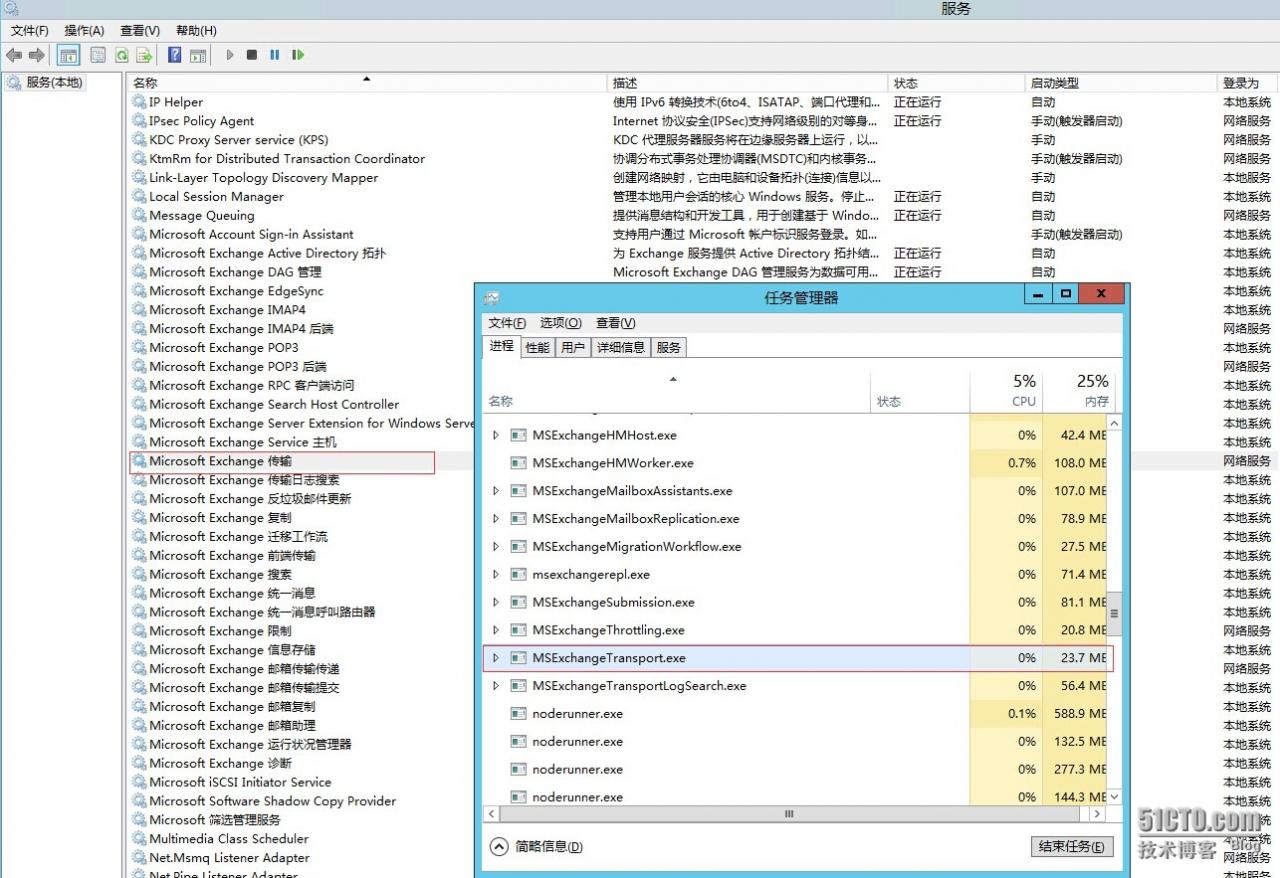Click the blue help icon in toolbar
Viewport: 1280px width, 878px height.
174,55
